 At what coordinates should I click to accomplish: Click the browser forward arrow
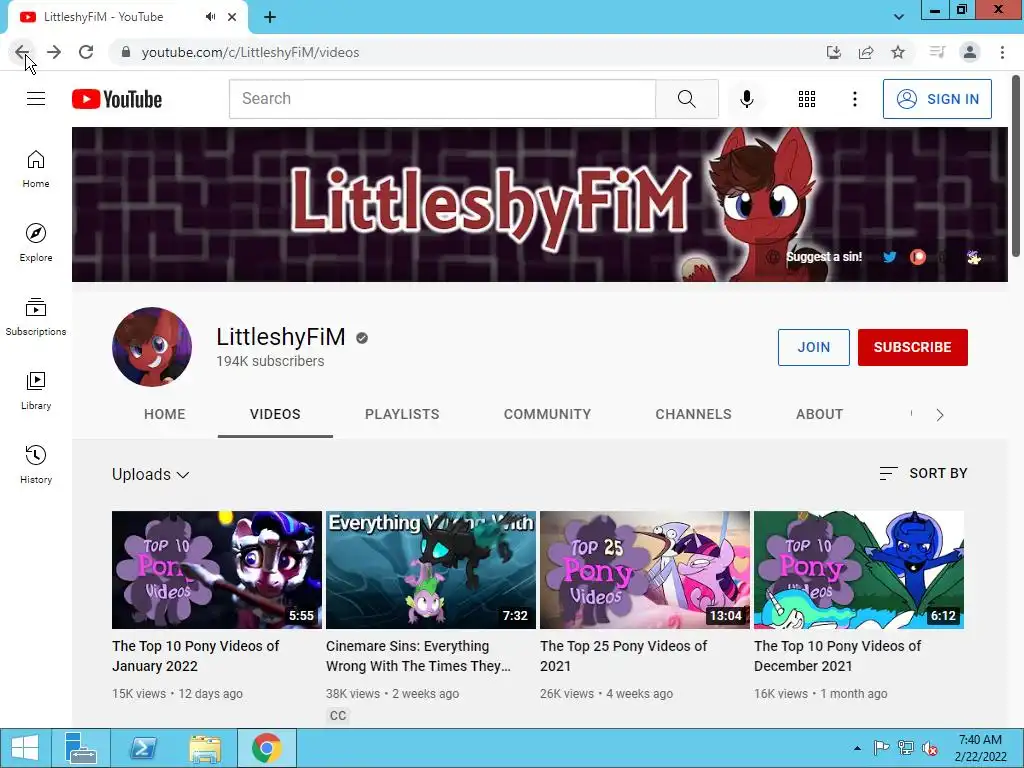click(54, 52)
